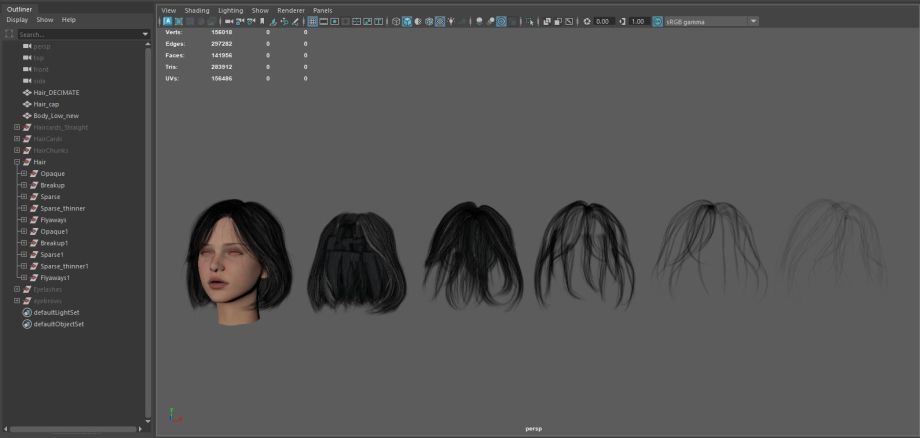Open the Outliner Display menu
The width and height of the screenshot is (920, 438).
coord(17,20)
